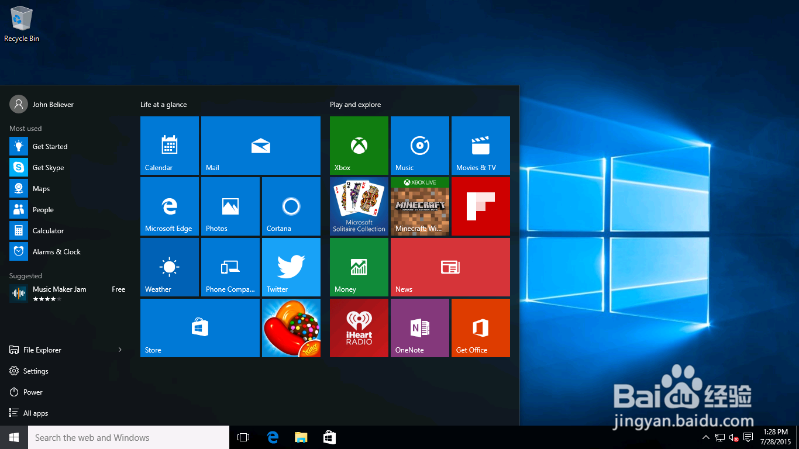This screenshot has height=449, width=799.
Task: Open the OneNote tile
Action: [x=420, y=328]
